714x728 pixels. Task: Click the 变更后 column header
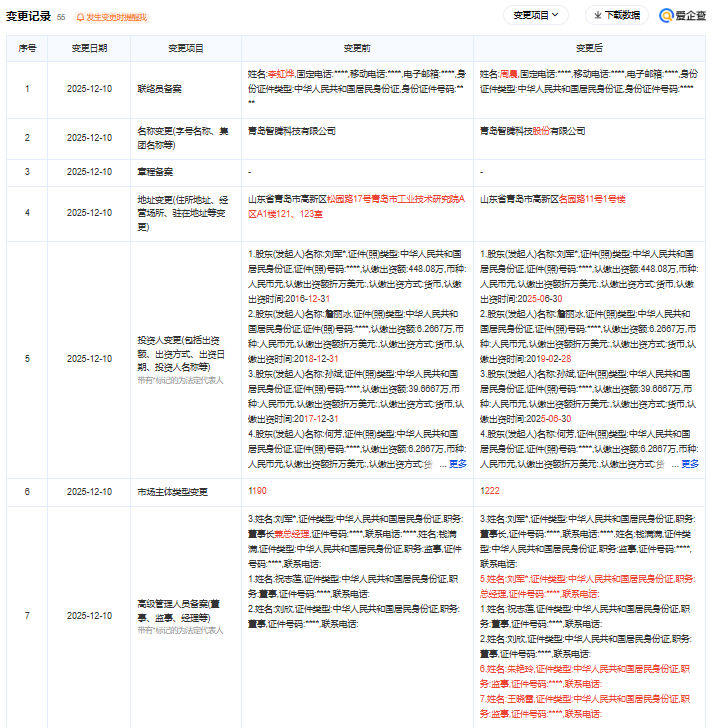coord(589,48)
